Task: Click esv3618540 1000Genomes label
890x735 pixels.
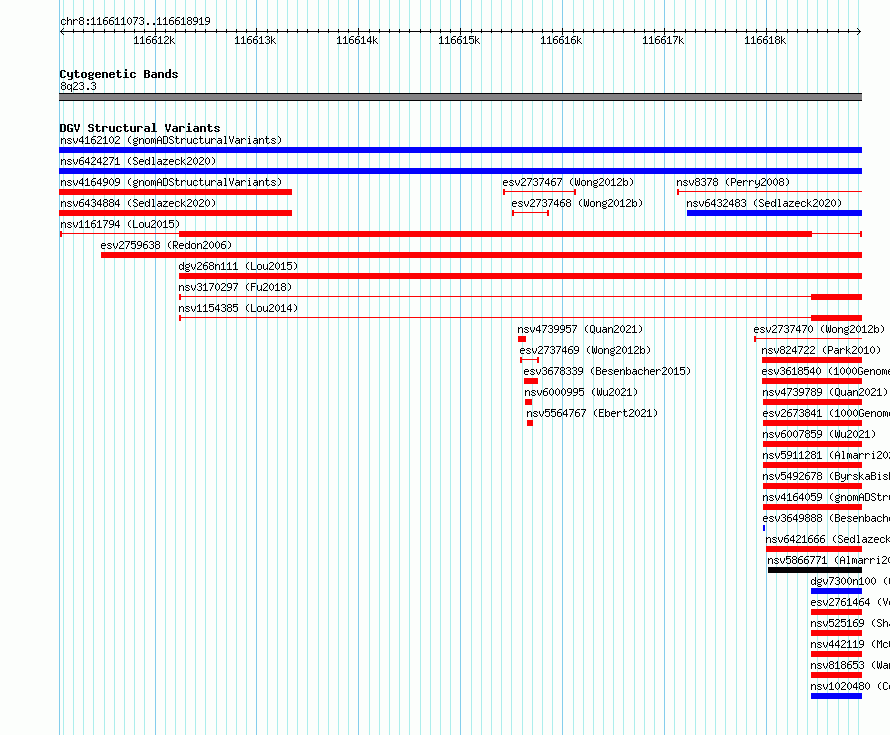Action: [x=826, y=371]
